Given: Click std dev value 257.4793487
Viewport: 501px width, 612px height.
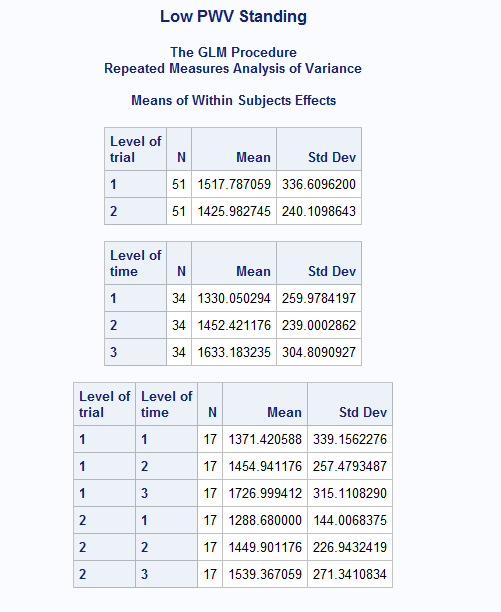Looking at the screenshot, I should click(x=350, y=466).
